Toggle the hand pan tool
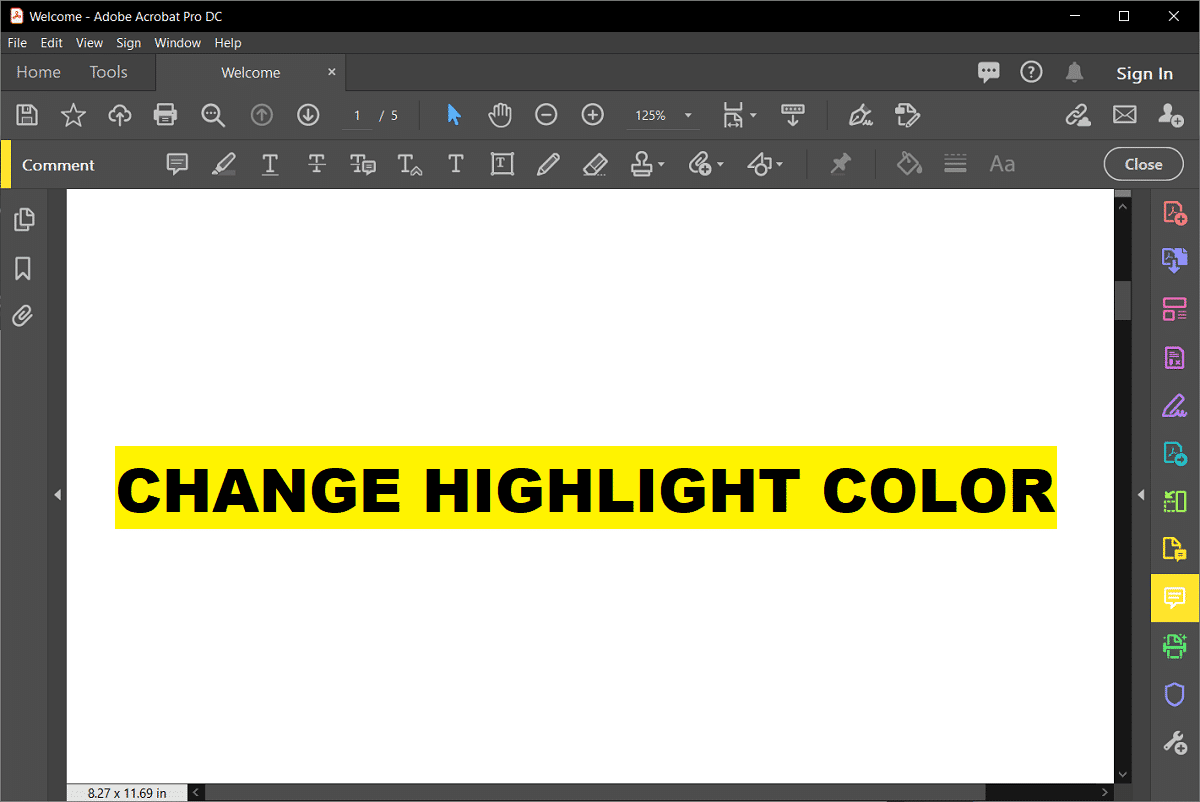The height and width of the screenshot is (802, 1200). (499, 114)
